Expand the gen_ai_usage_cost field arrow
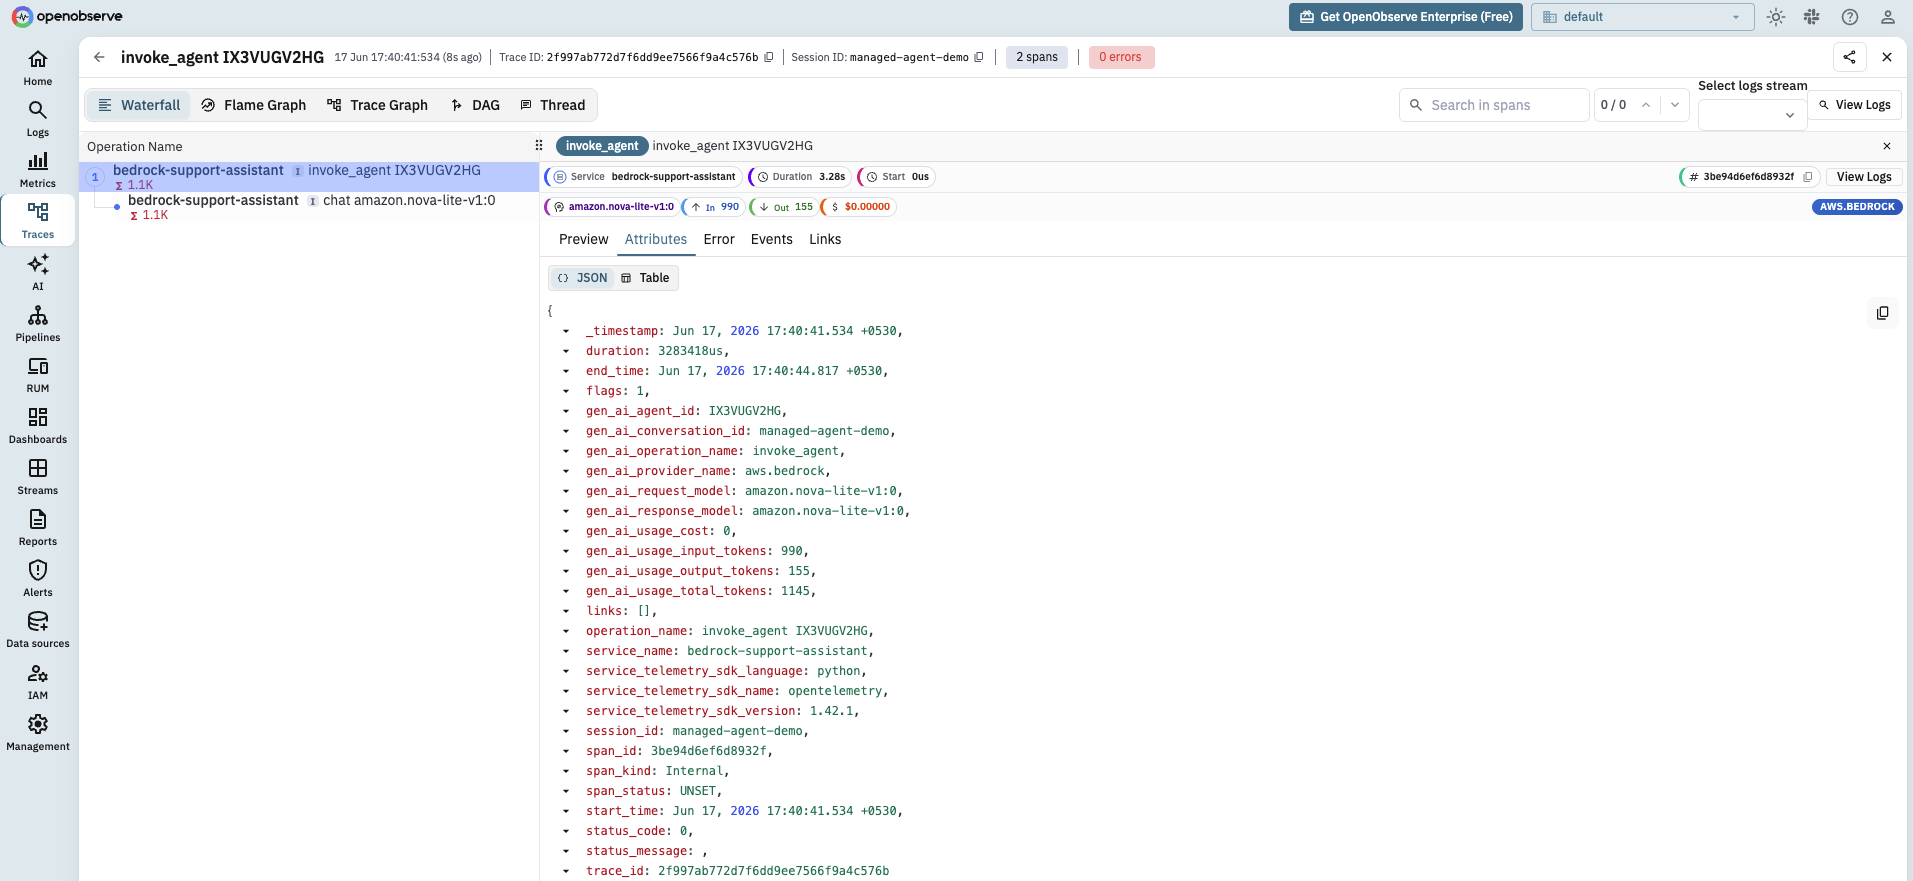 pos(566,531)
